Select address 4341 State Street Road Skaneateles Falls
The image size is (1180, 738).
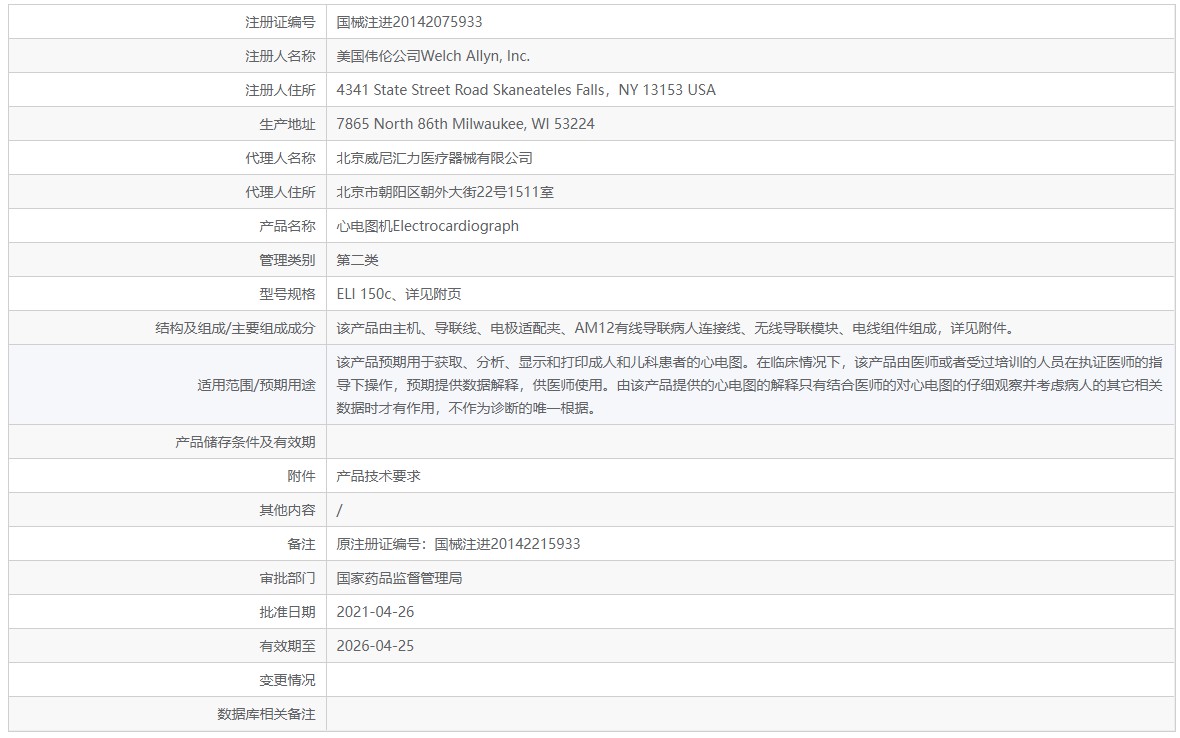tap(470, 90)
